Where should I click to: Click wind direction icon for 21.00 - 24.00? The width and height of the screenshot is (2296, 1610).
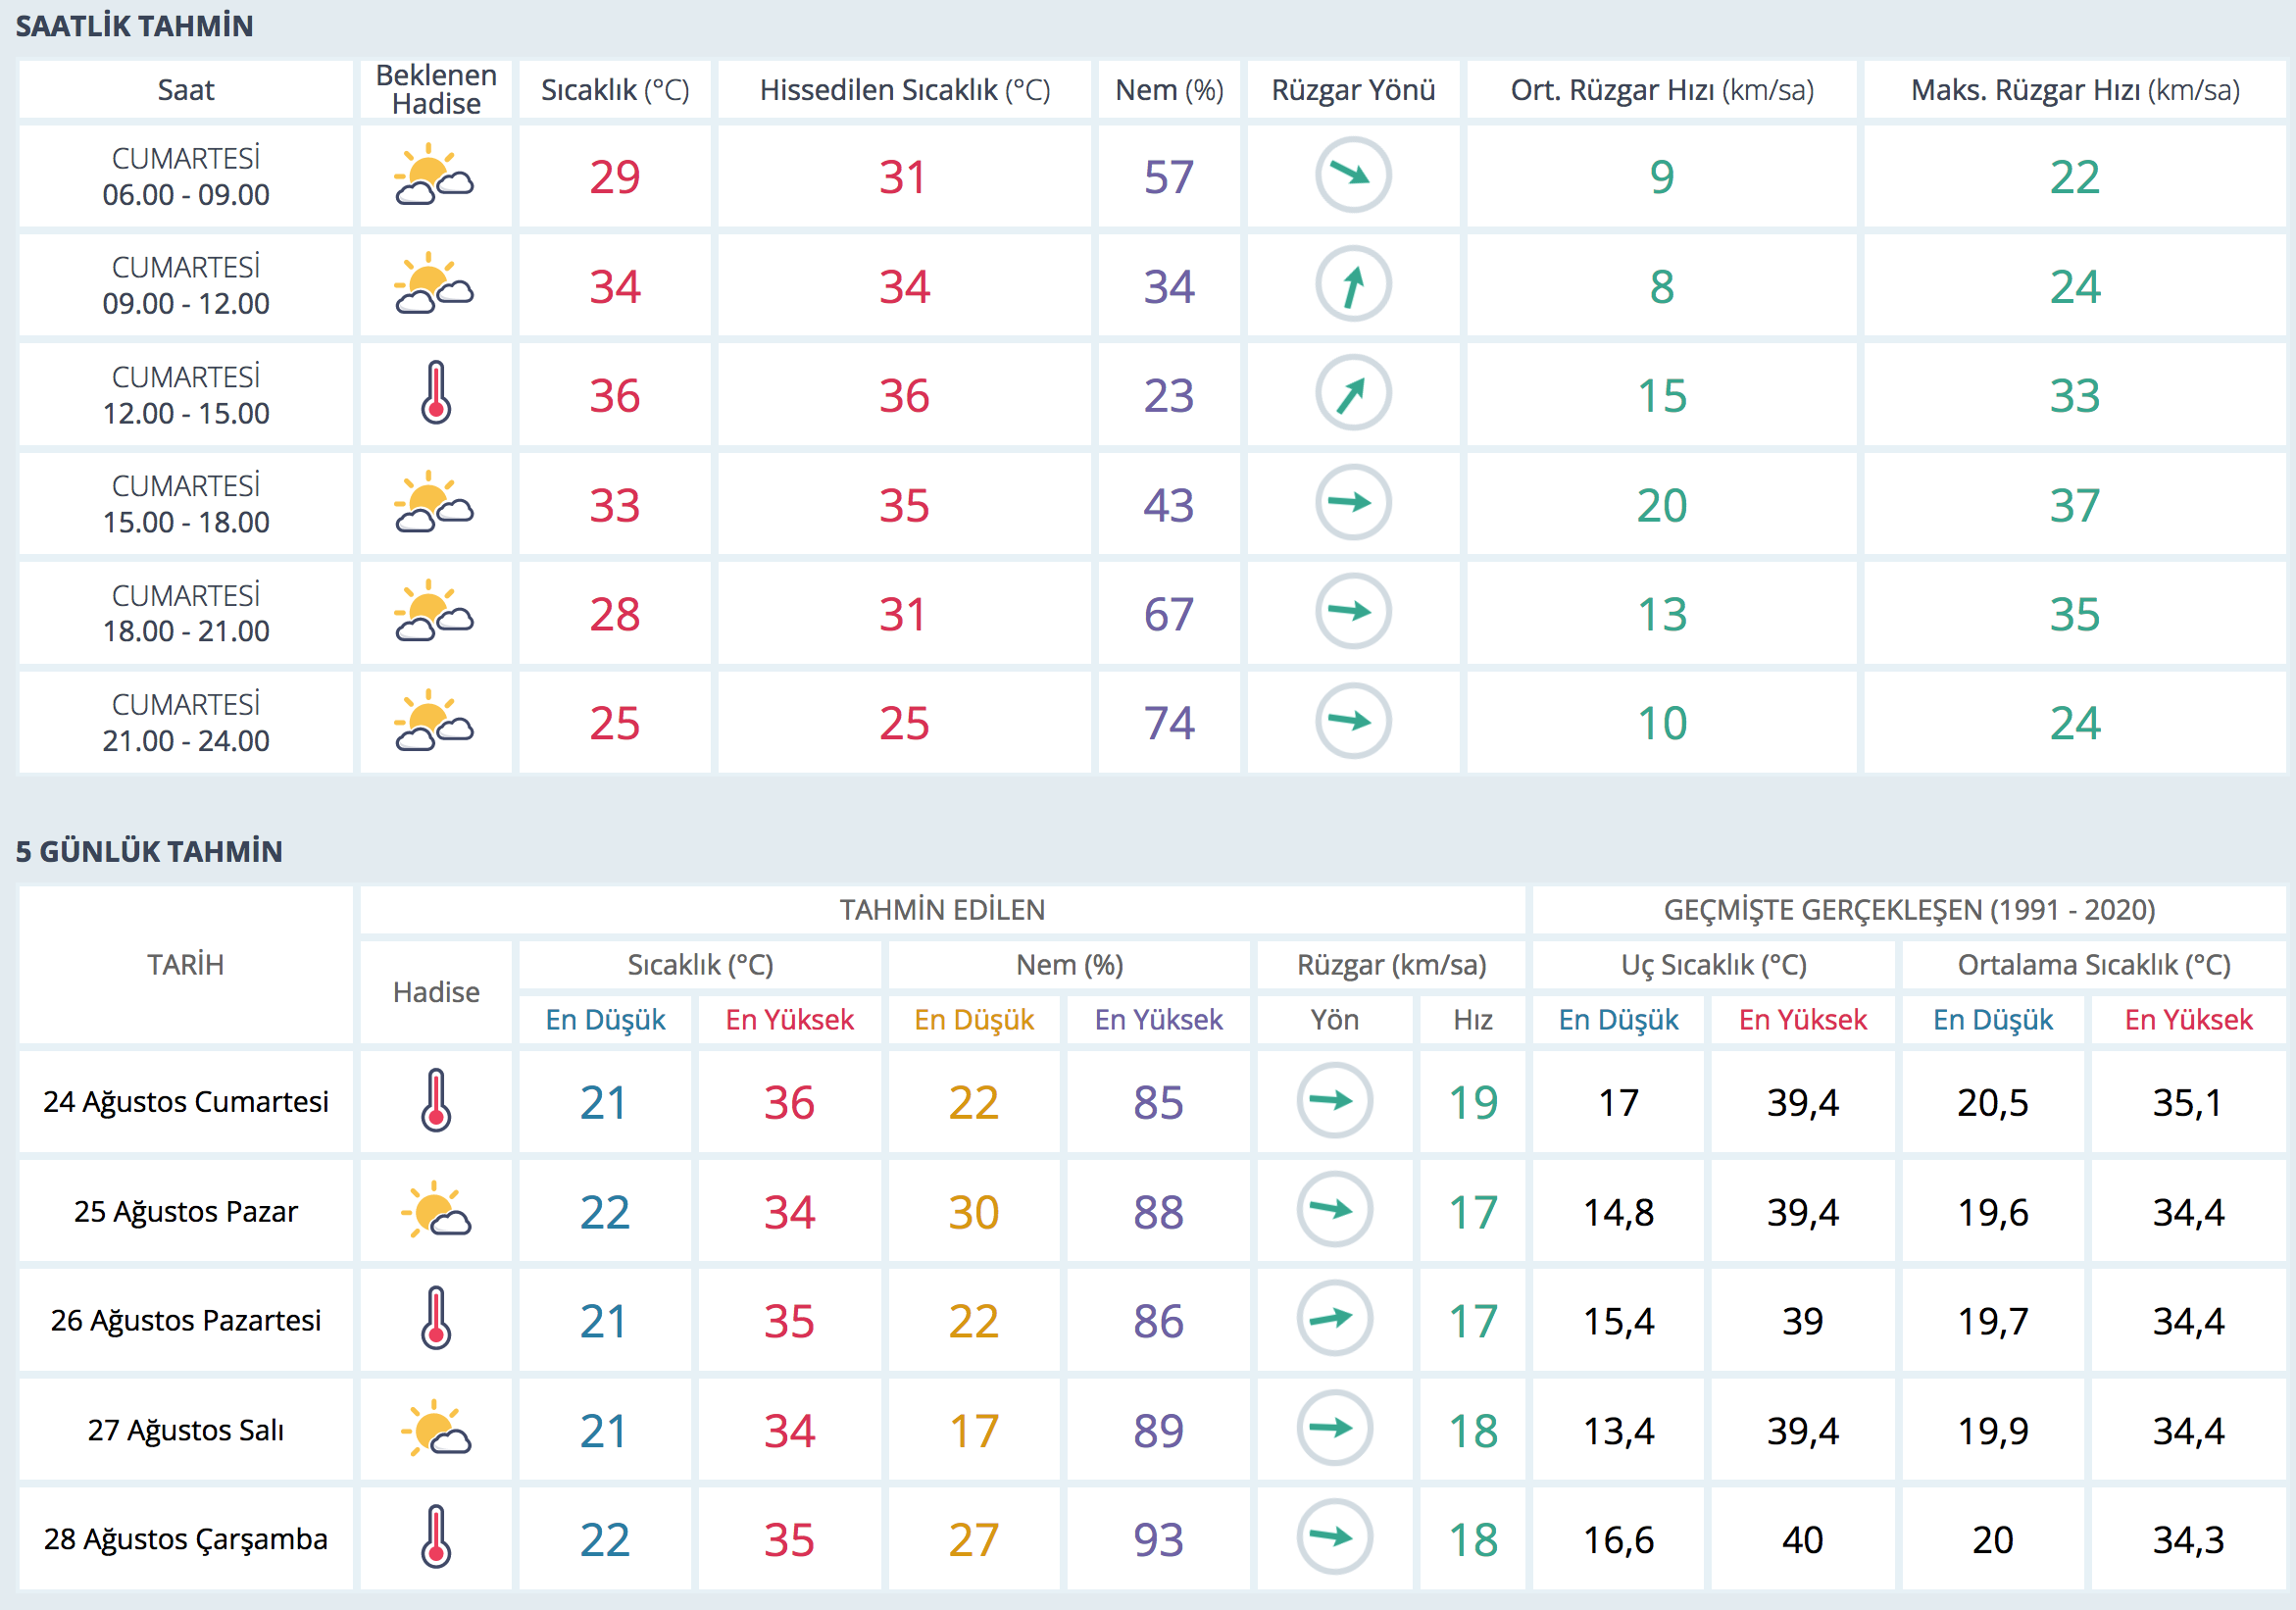(1352, 721)
